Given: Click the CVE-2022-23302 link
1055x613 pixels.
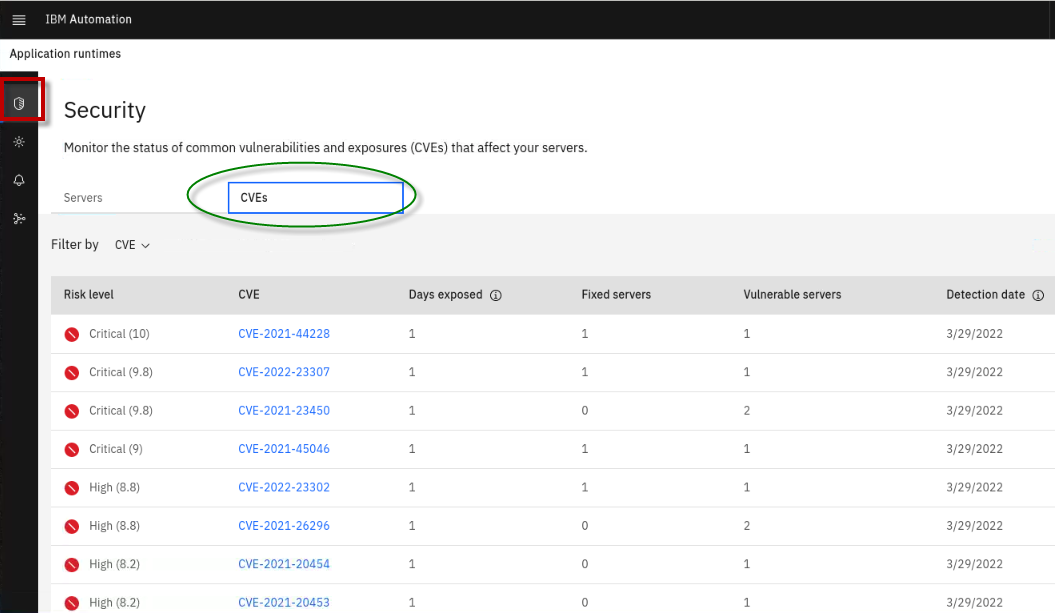Looking at the screenshot, I should [x=284, y=487].
